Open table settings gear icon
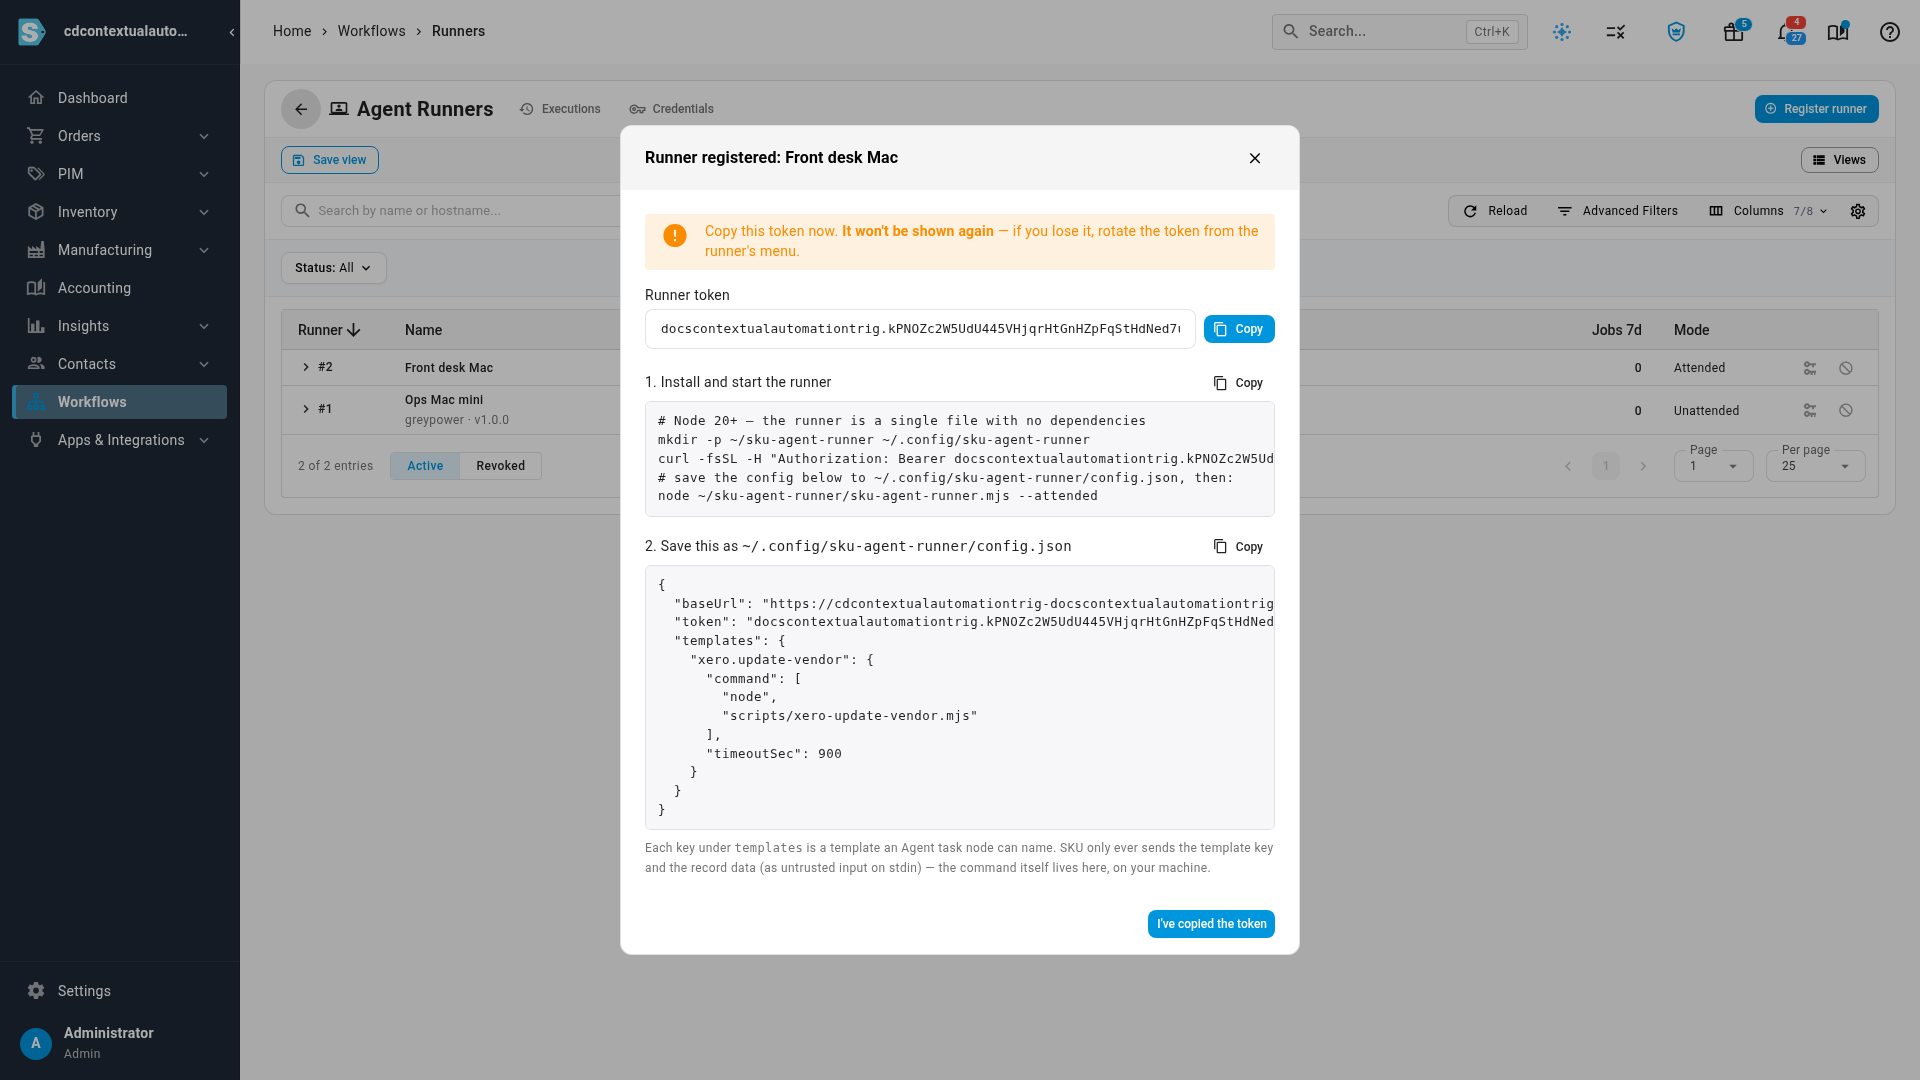Viewport: 1920px width, 1080px height. 1858,211
